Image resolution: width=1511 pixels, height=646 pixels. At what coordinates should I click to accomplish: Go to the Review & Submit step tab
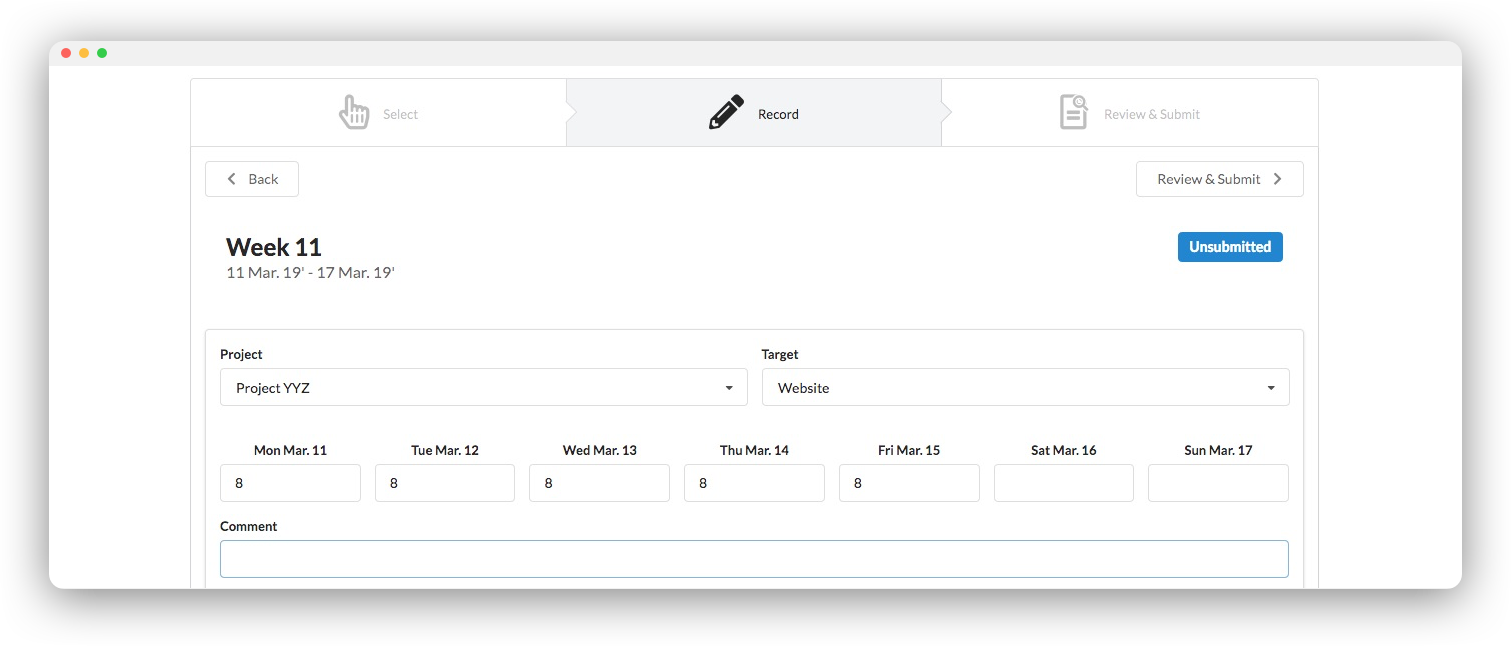(1130, 113)
